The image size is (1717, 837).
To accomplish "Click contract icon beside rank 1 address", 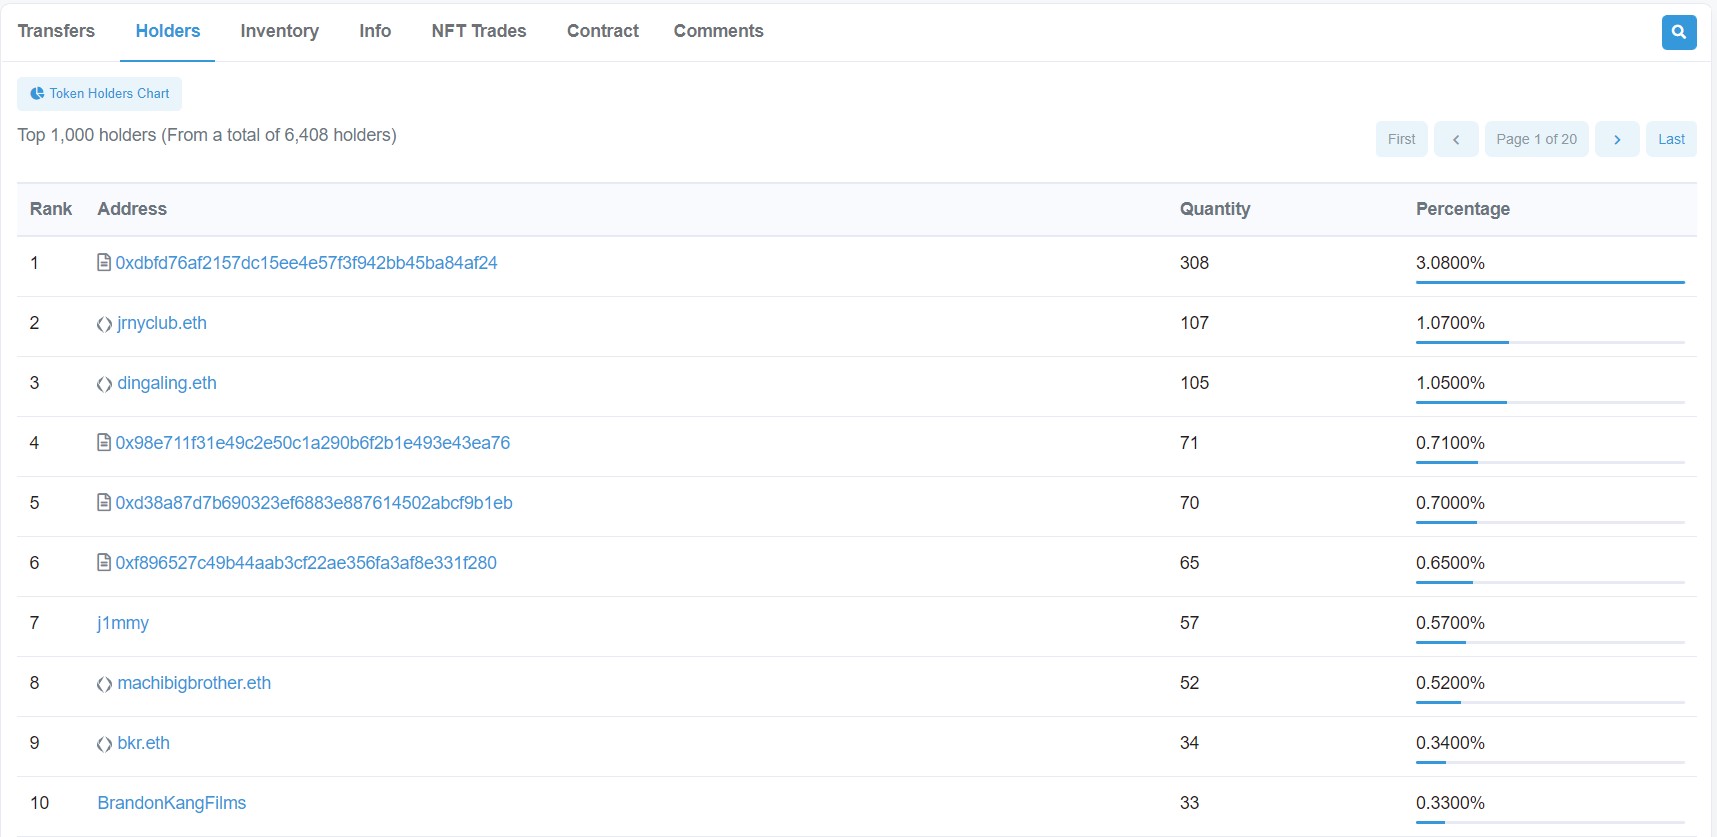I will pyautogui.click(x=104, y=263).
